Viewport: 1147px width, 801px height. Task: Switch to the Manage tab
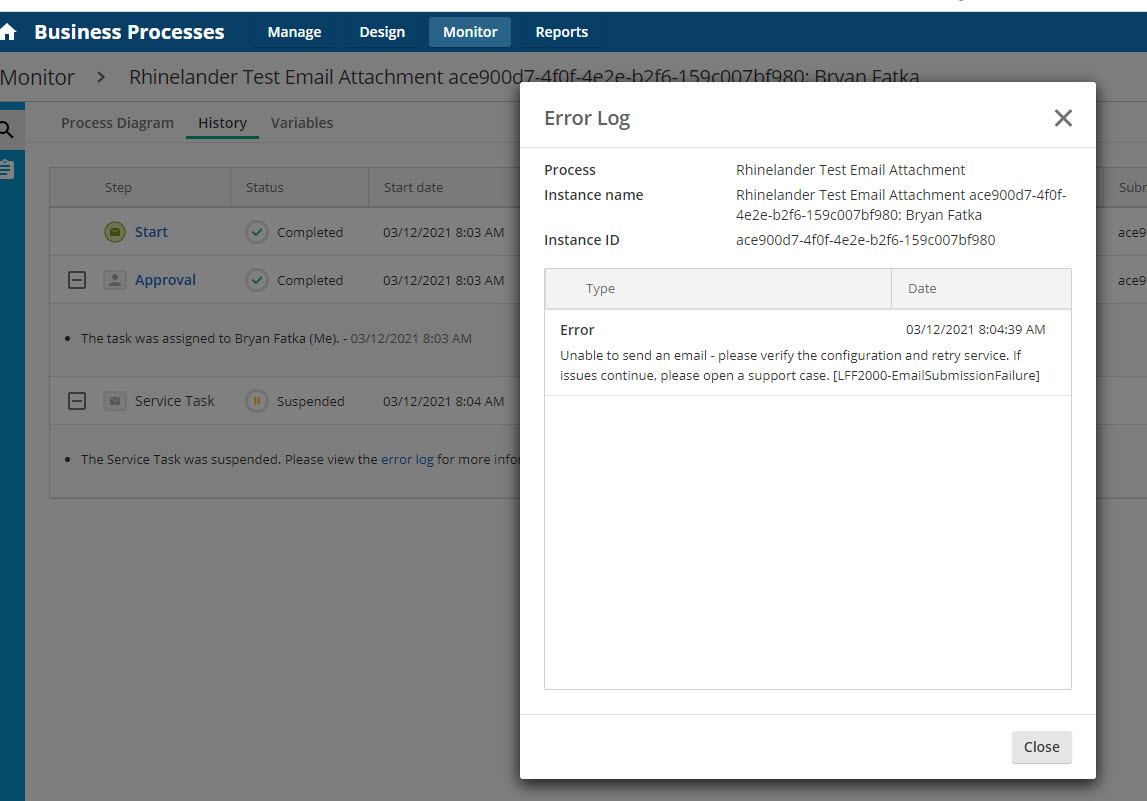(294, 32)
